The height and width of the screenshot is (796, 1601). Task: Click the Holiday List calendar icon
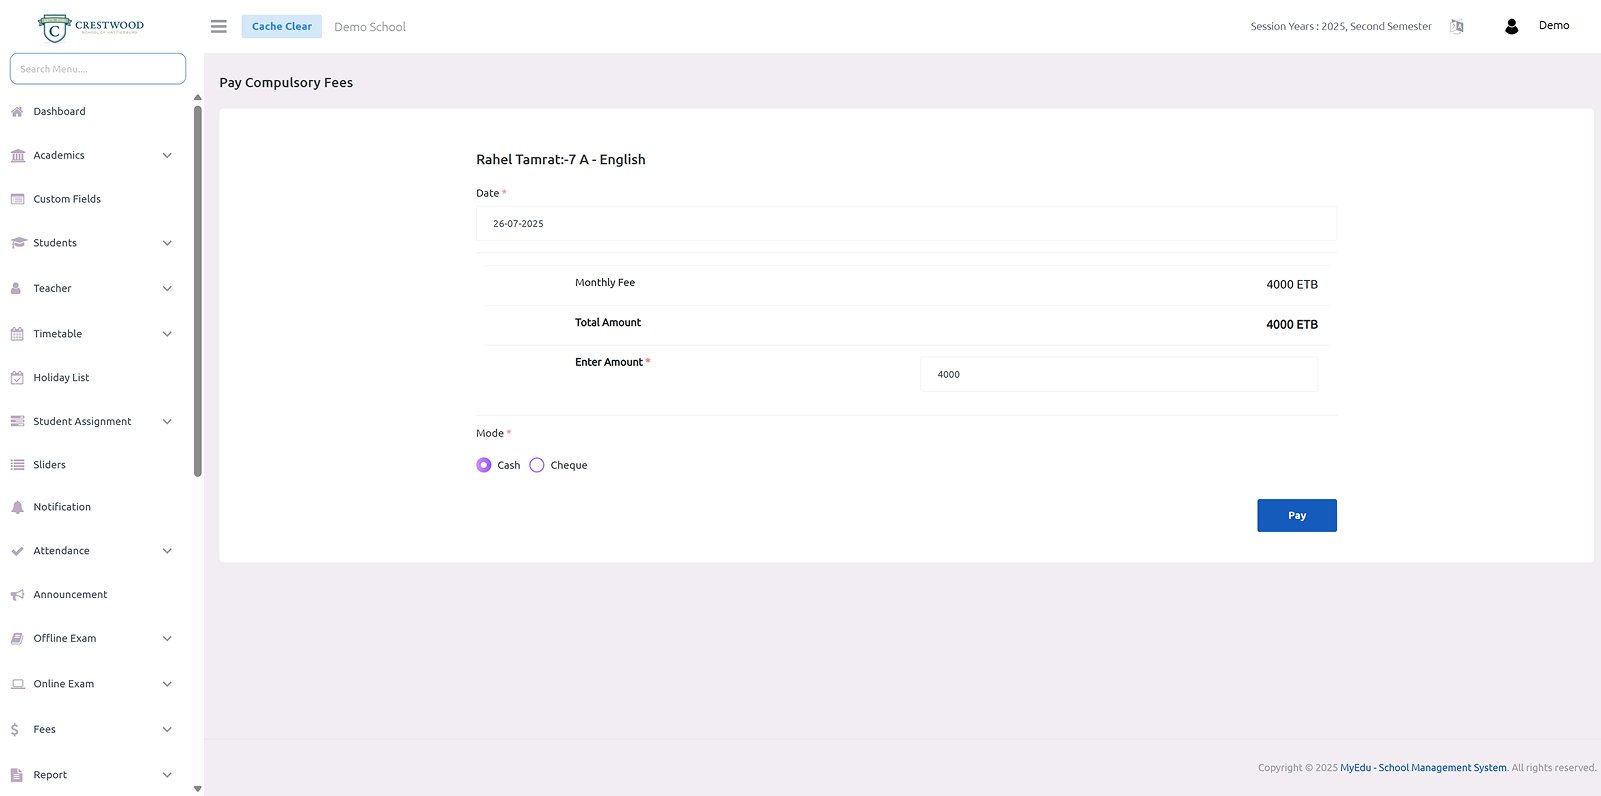[x=17, y=378]
